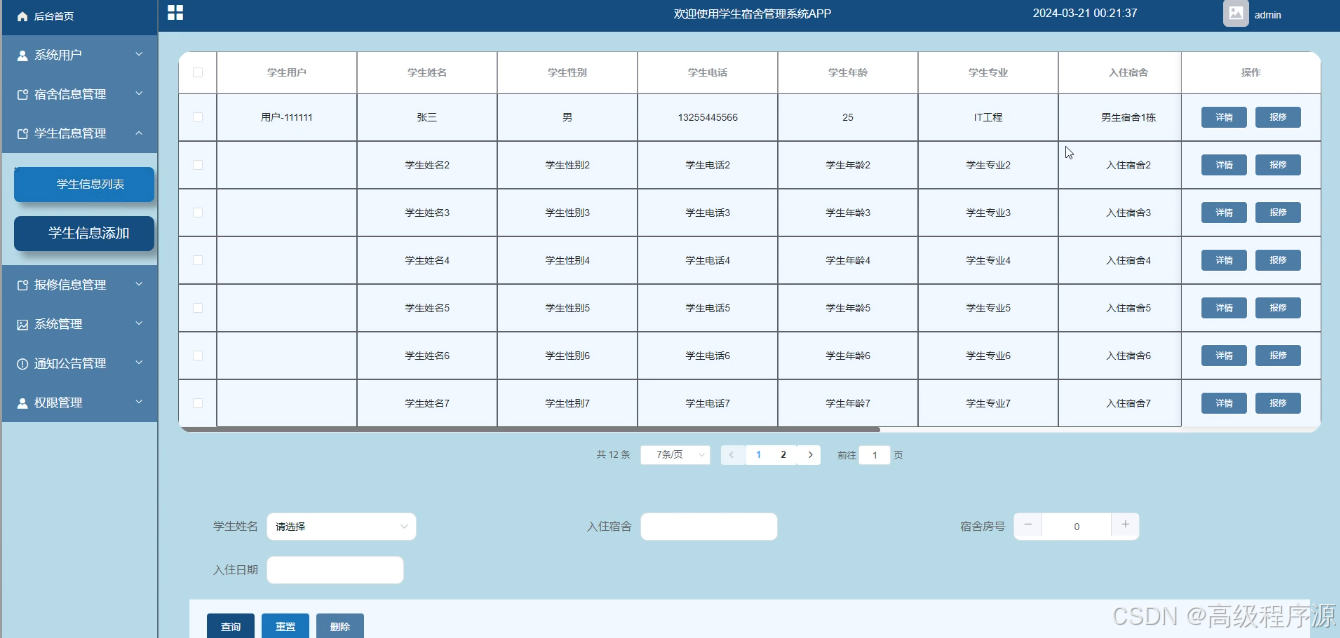Collapse the 学生信息管理 menu chevron
Image resolution: width=1340 pixels, height=638 pixels.
point(139,133)
